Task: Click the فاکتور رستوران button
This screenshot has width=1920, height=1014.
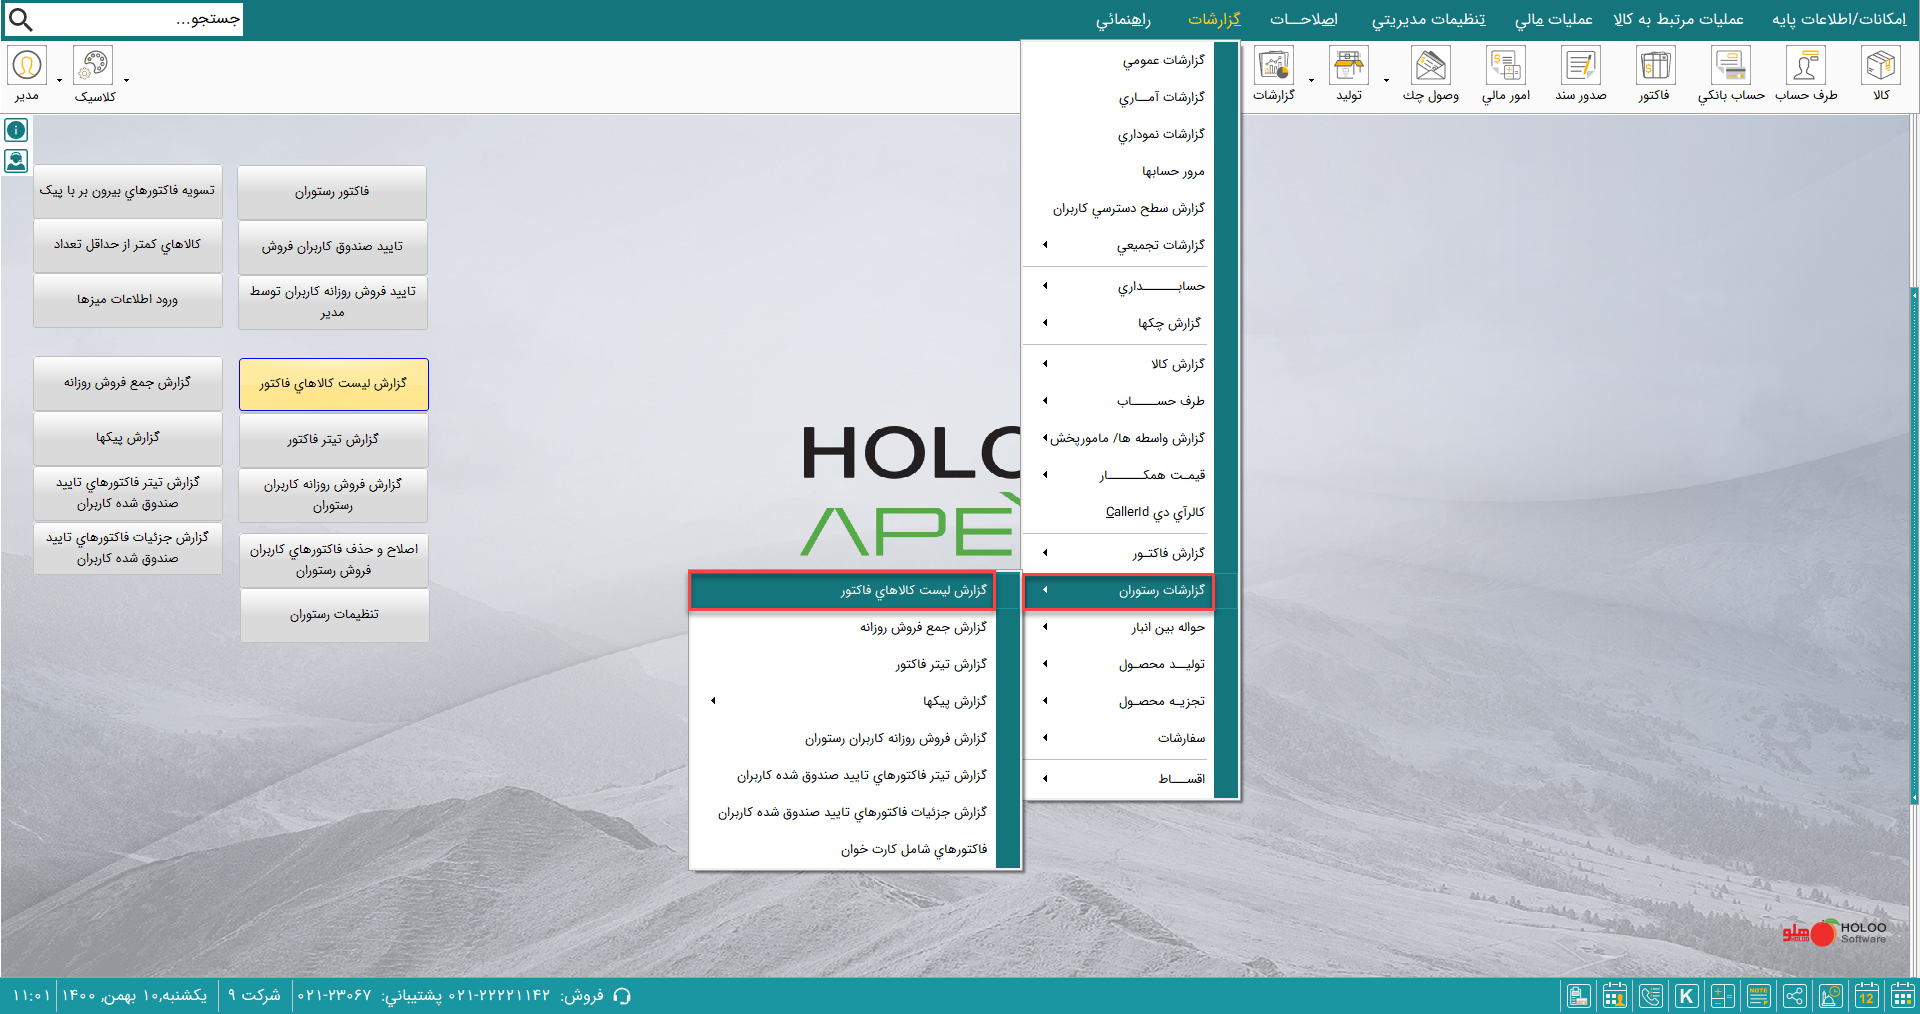Action: 332,192
